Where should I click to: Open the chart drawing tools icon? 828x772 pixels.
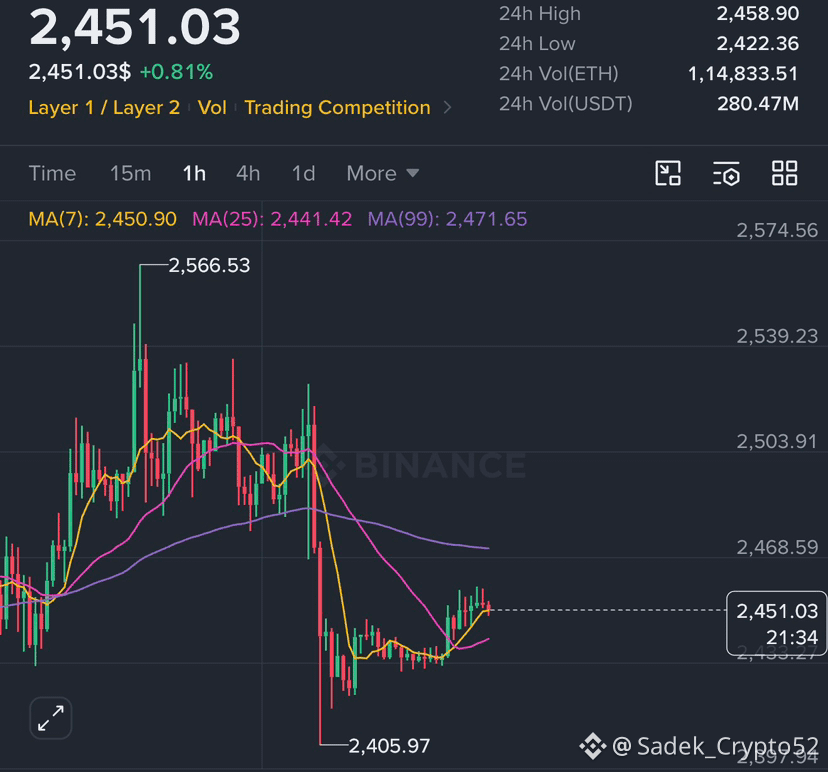pyautogui.click(x=668, y=173)
